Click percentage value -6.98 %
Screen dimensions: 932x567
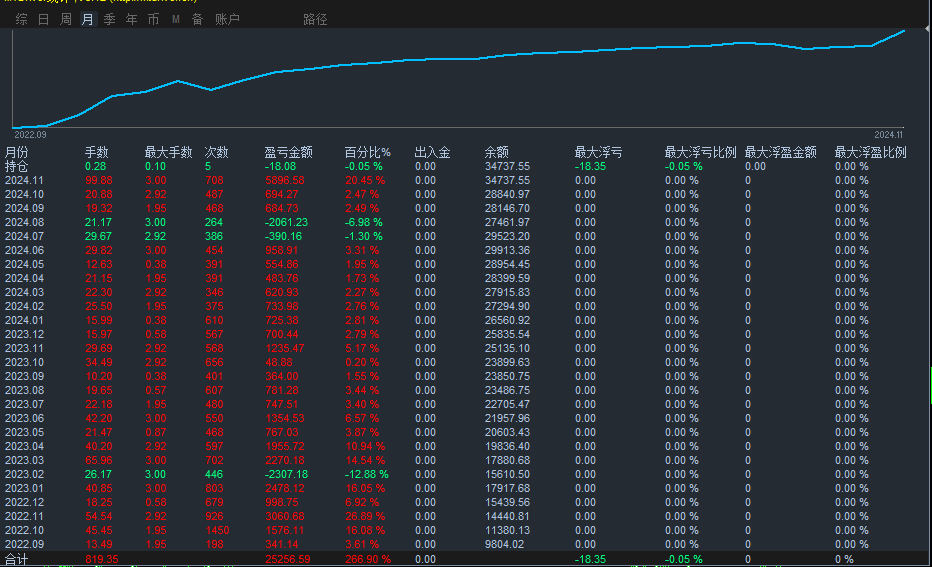point(364,222)
